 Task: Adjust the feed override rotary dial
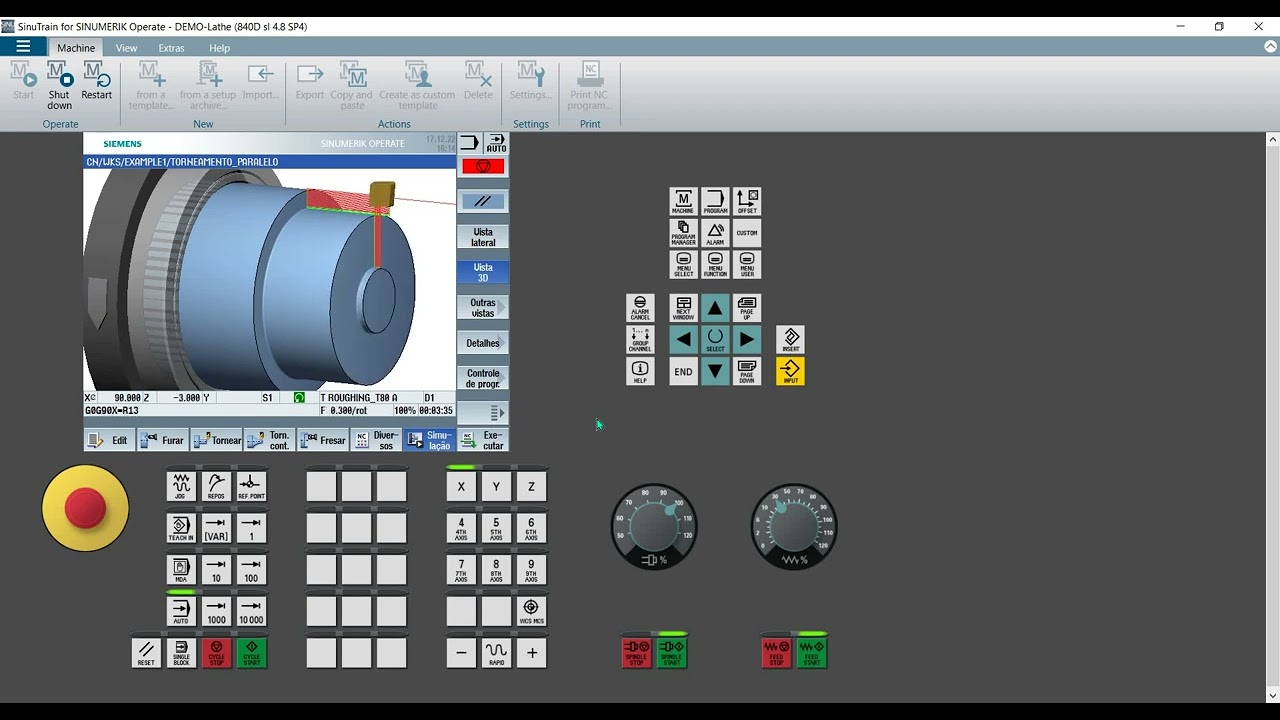tap(794, 526)
